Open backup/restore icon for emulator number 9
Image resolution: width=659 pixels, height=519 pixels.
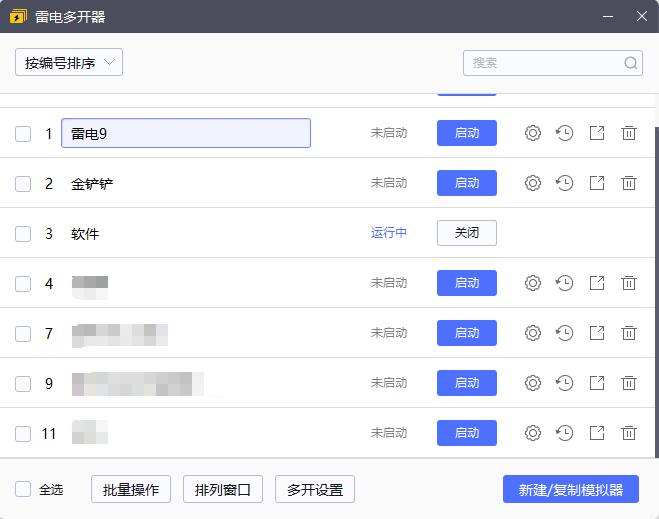pos(564,383)
